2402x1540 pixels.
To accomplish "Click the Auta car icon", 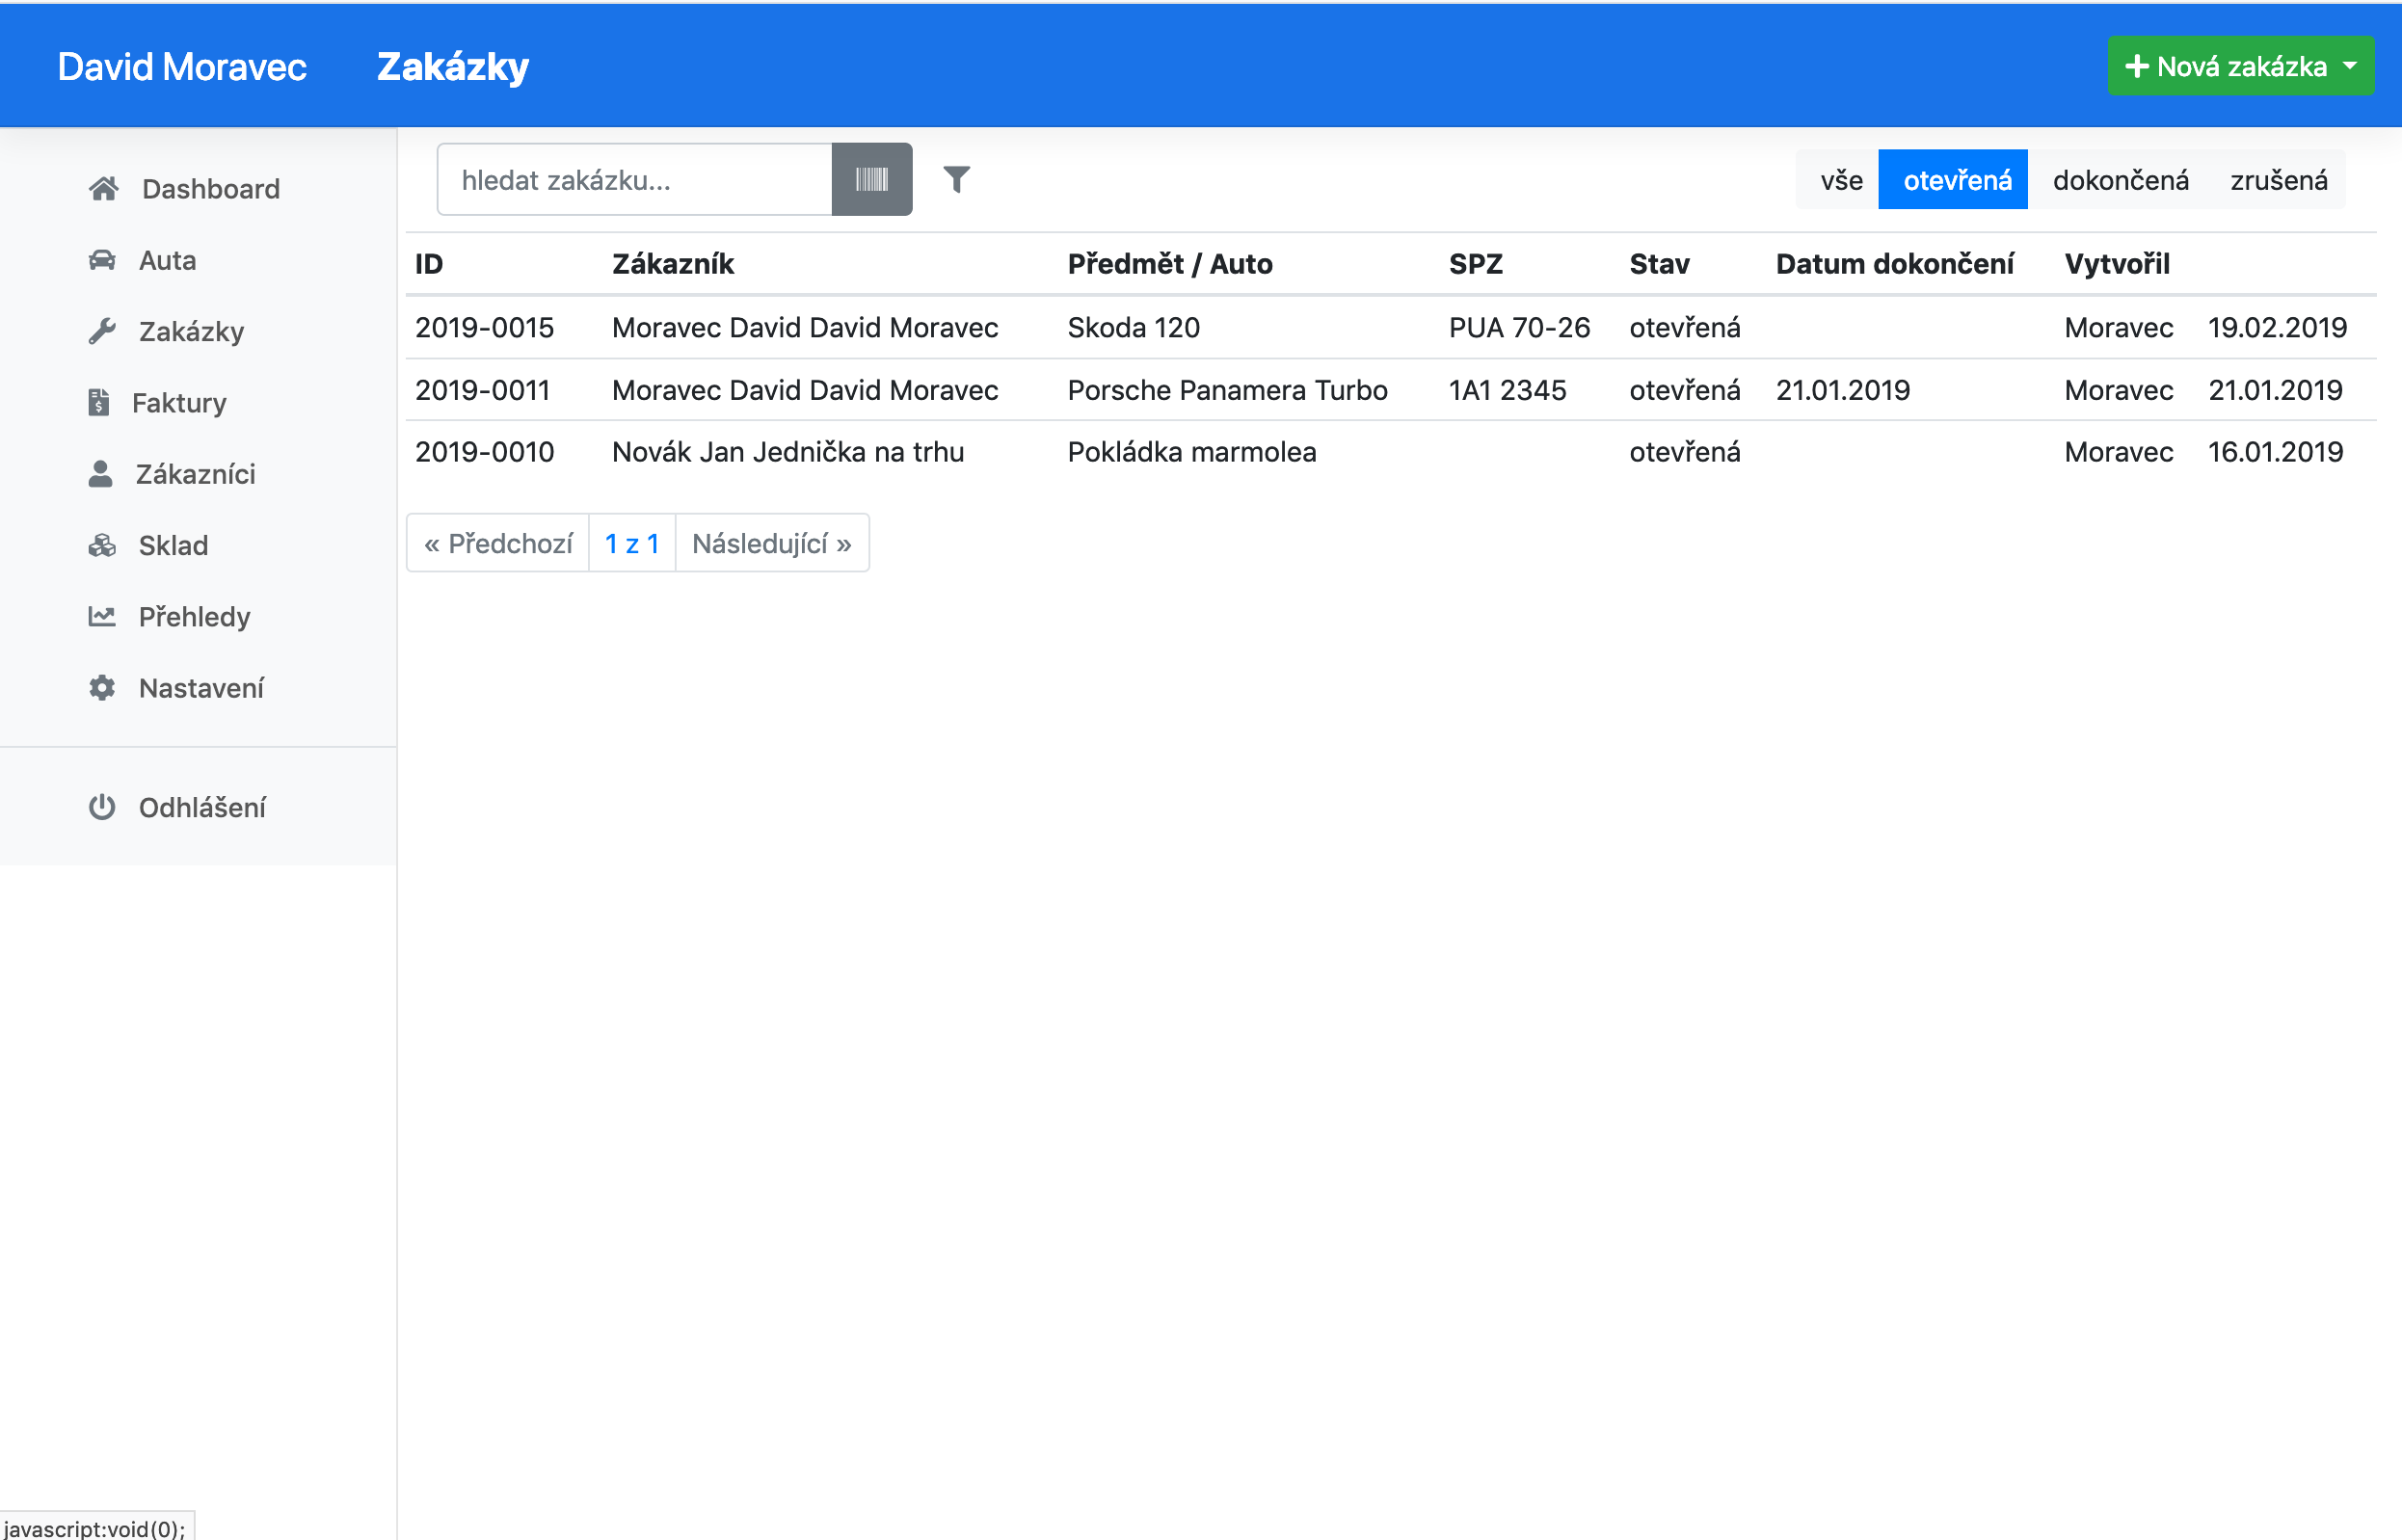I will tap(102, 260).
